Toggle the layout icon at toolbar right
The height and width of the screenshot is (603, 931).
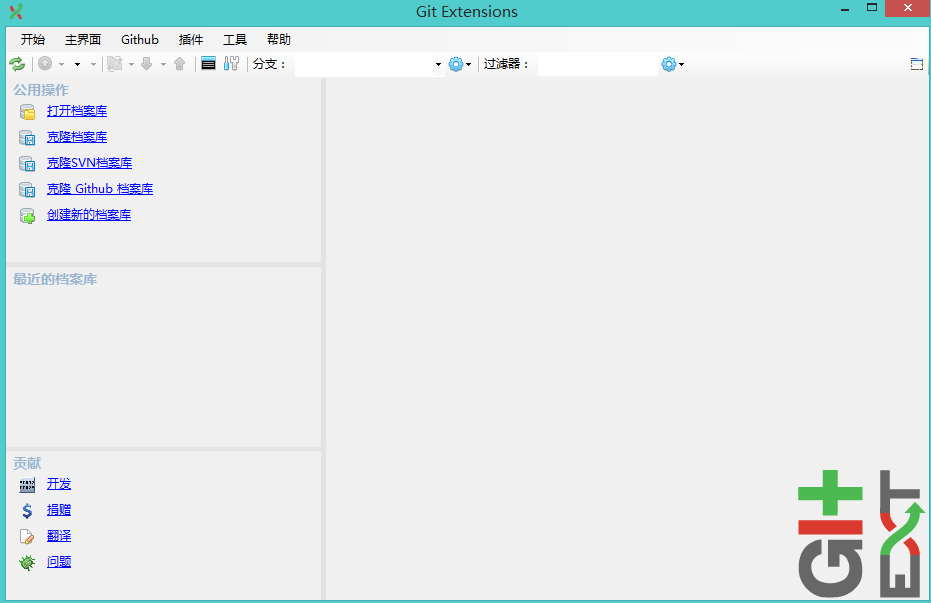(917, 64)
